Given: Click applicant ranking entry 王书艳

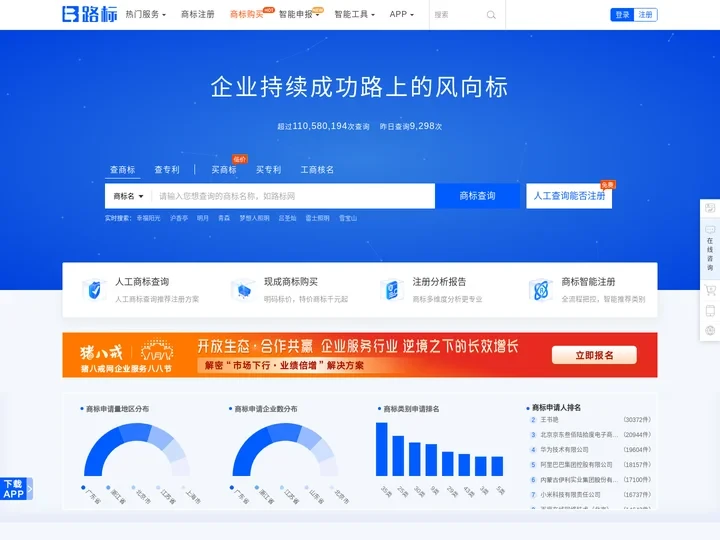Looking at the screenshot, I should pos(549,420).
